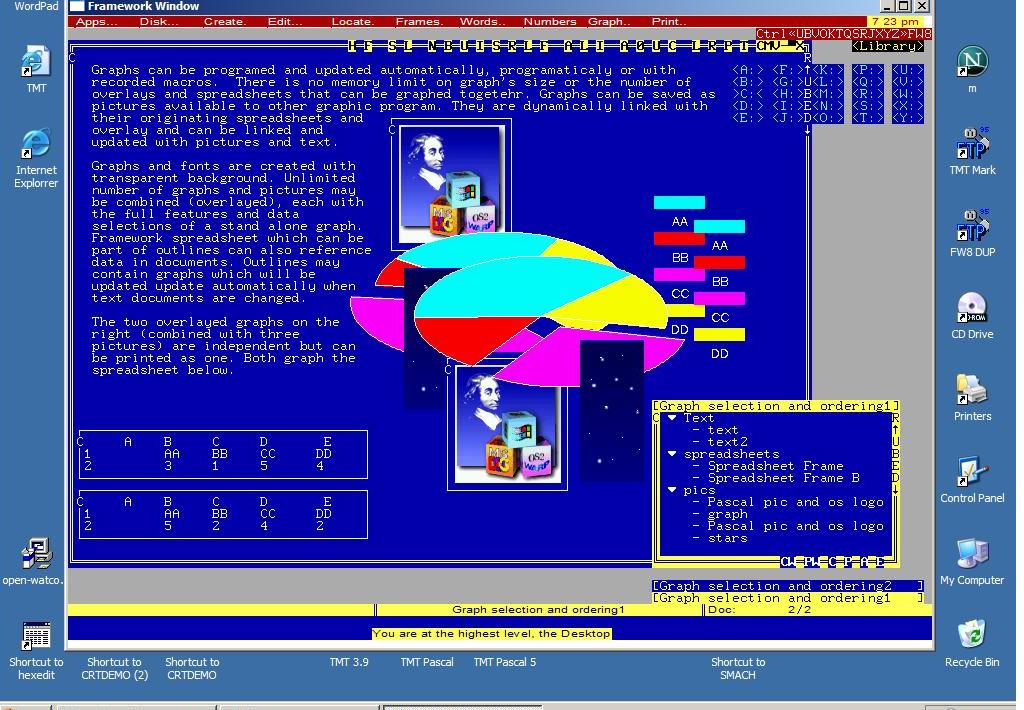This screenshot has height=710, width=1024.
Task: Click the cyan AA legend swatch
Action: tap(679, 203)
